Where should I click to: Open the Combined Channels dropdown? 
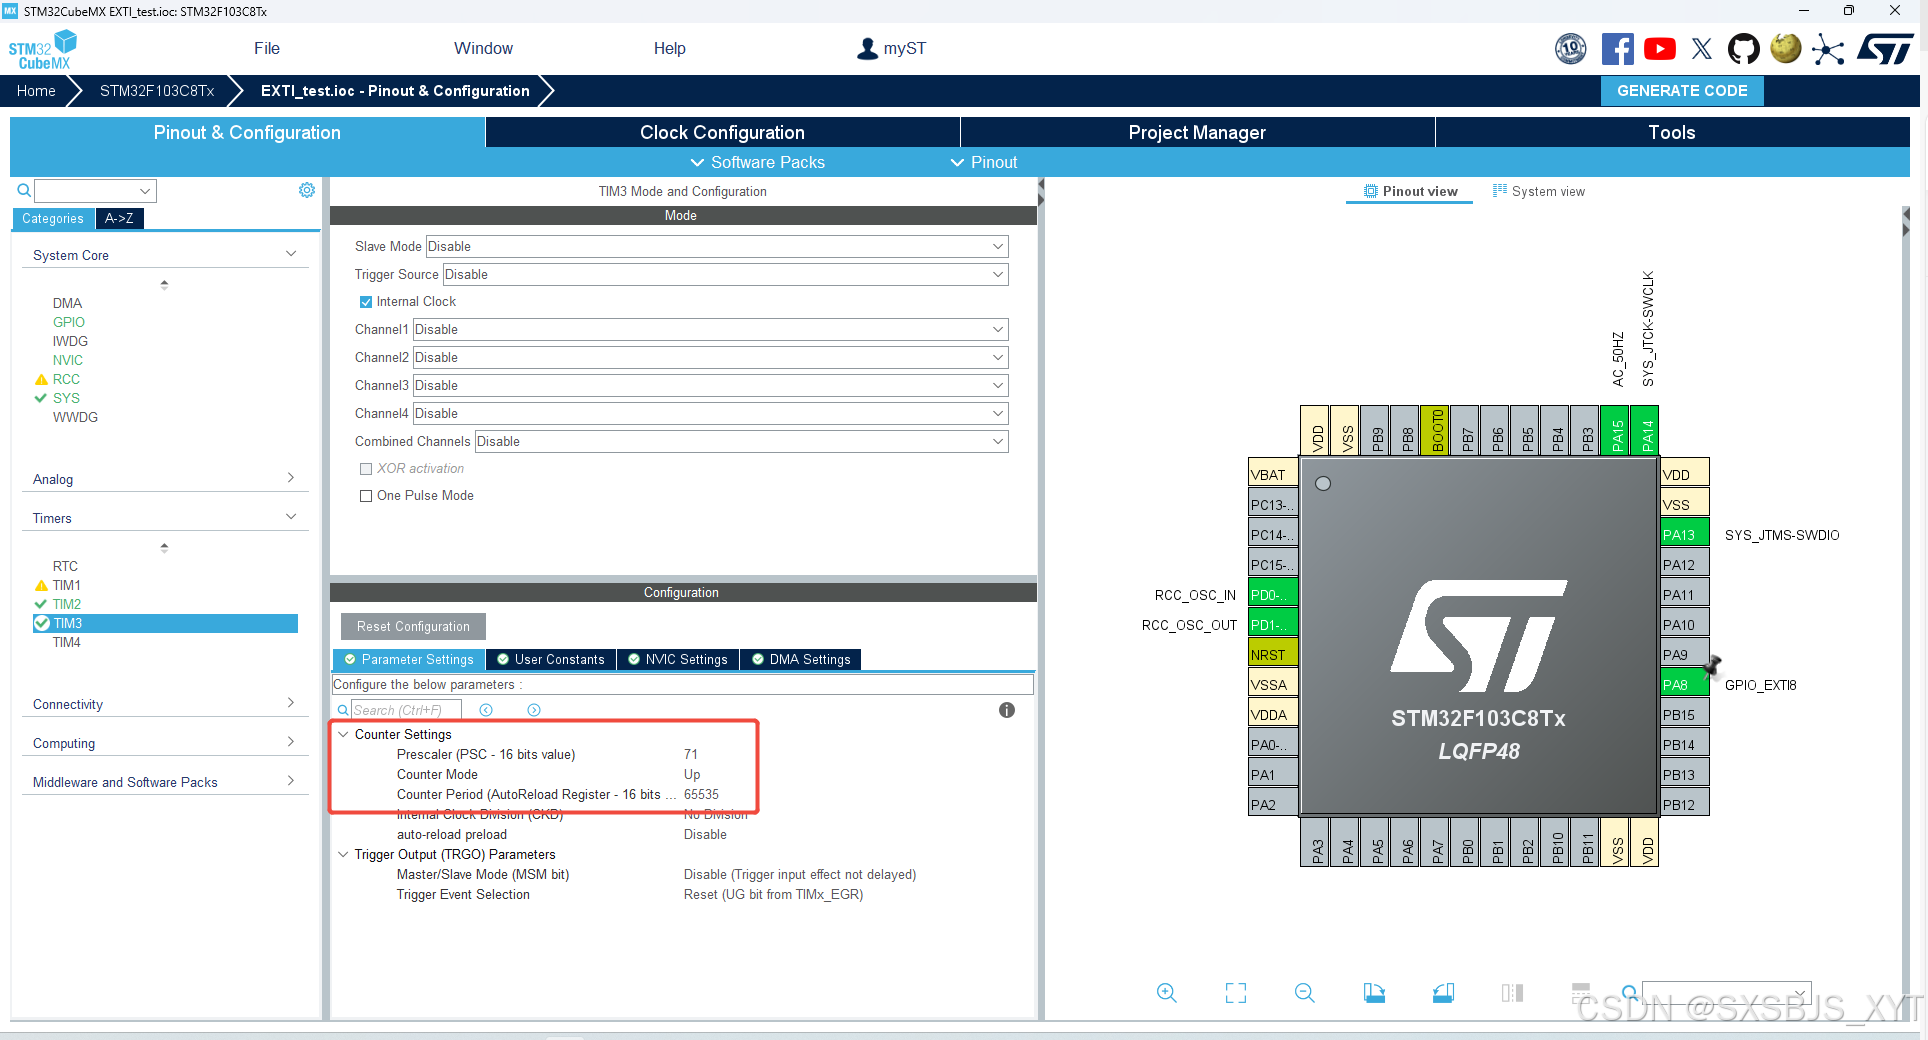[741, 442]
